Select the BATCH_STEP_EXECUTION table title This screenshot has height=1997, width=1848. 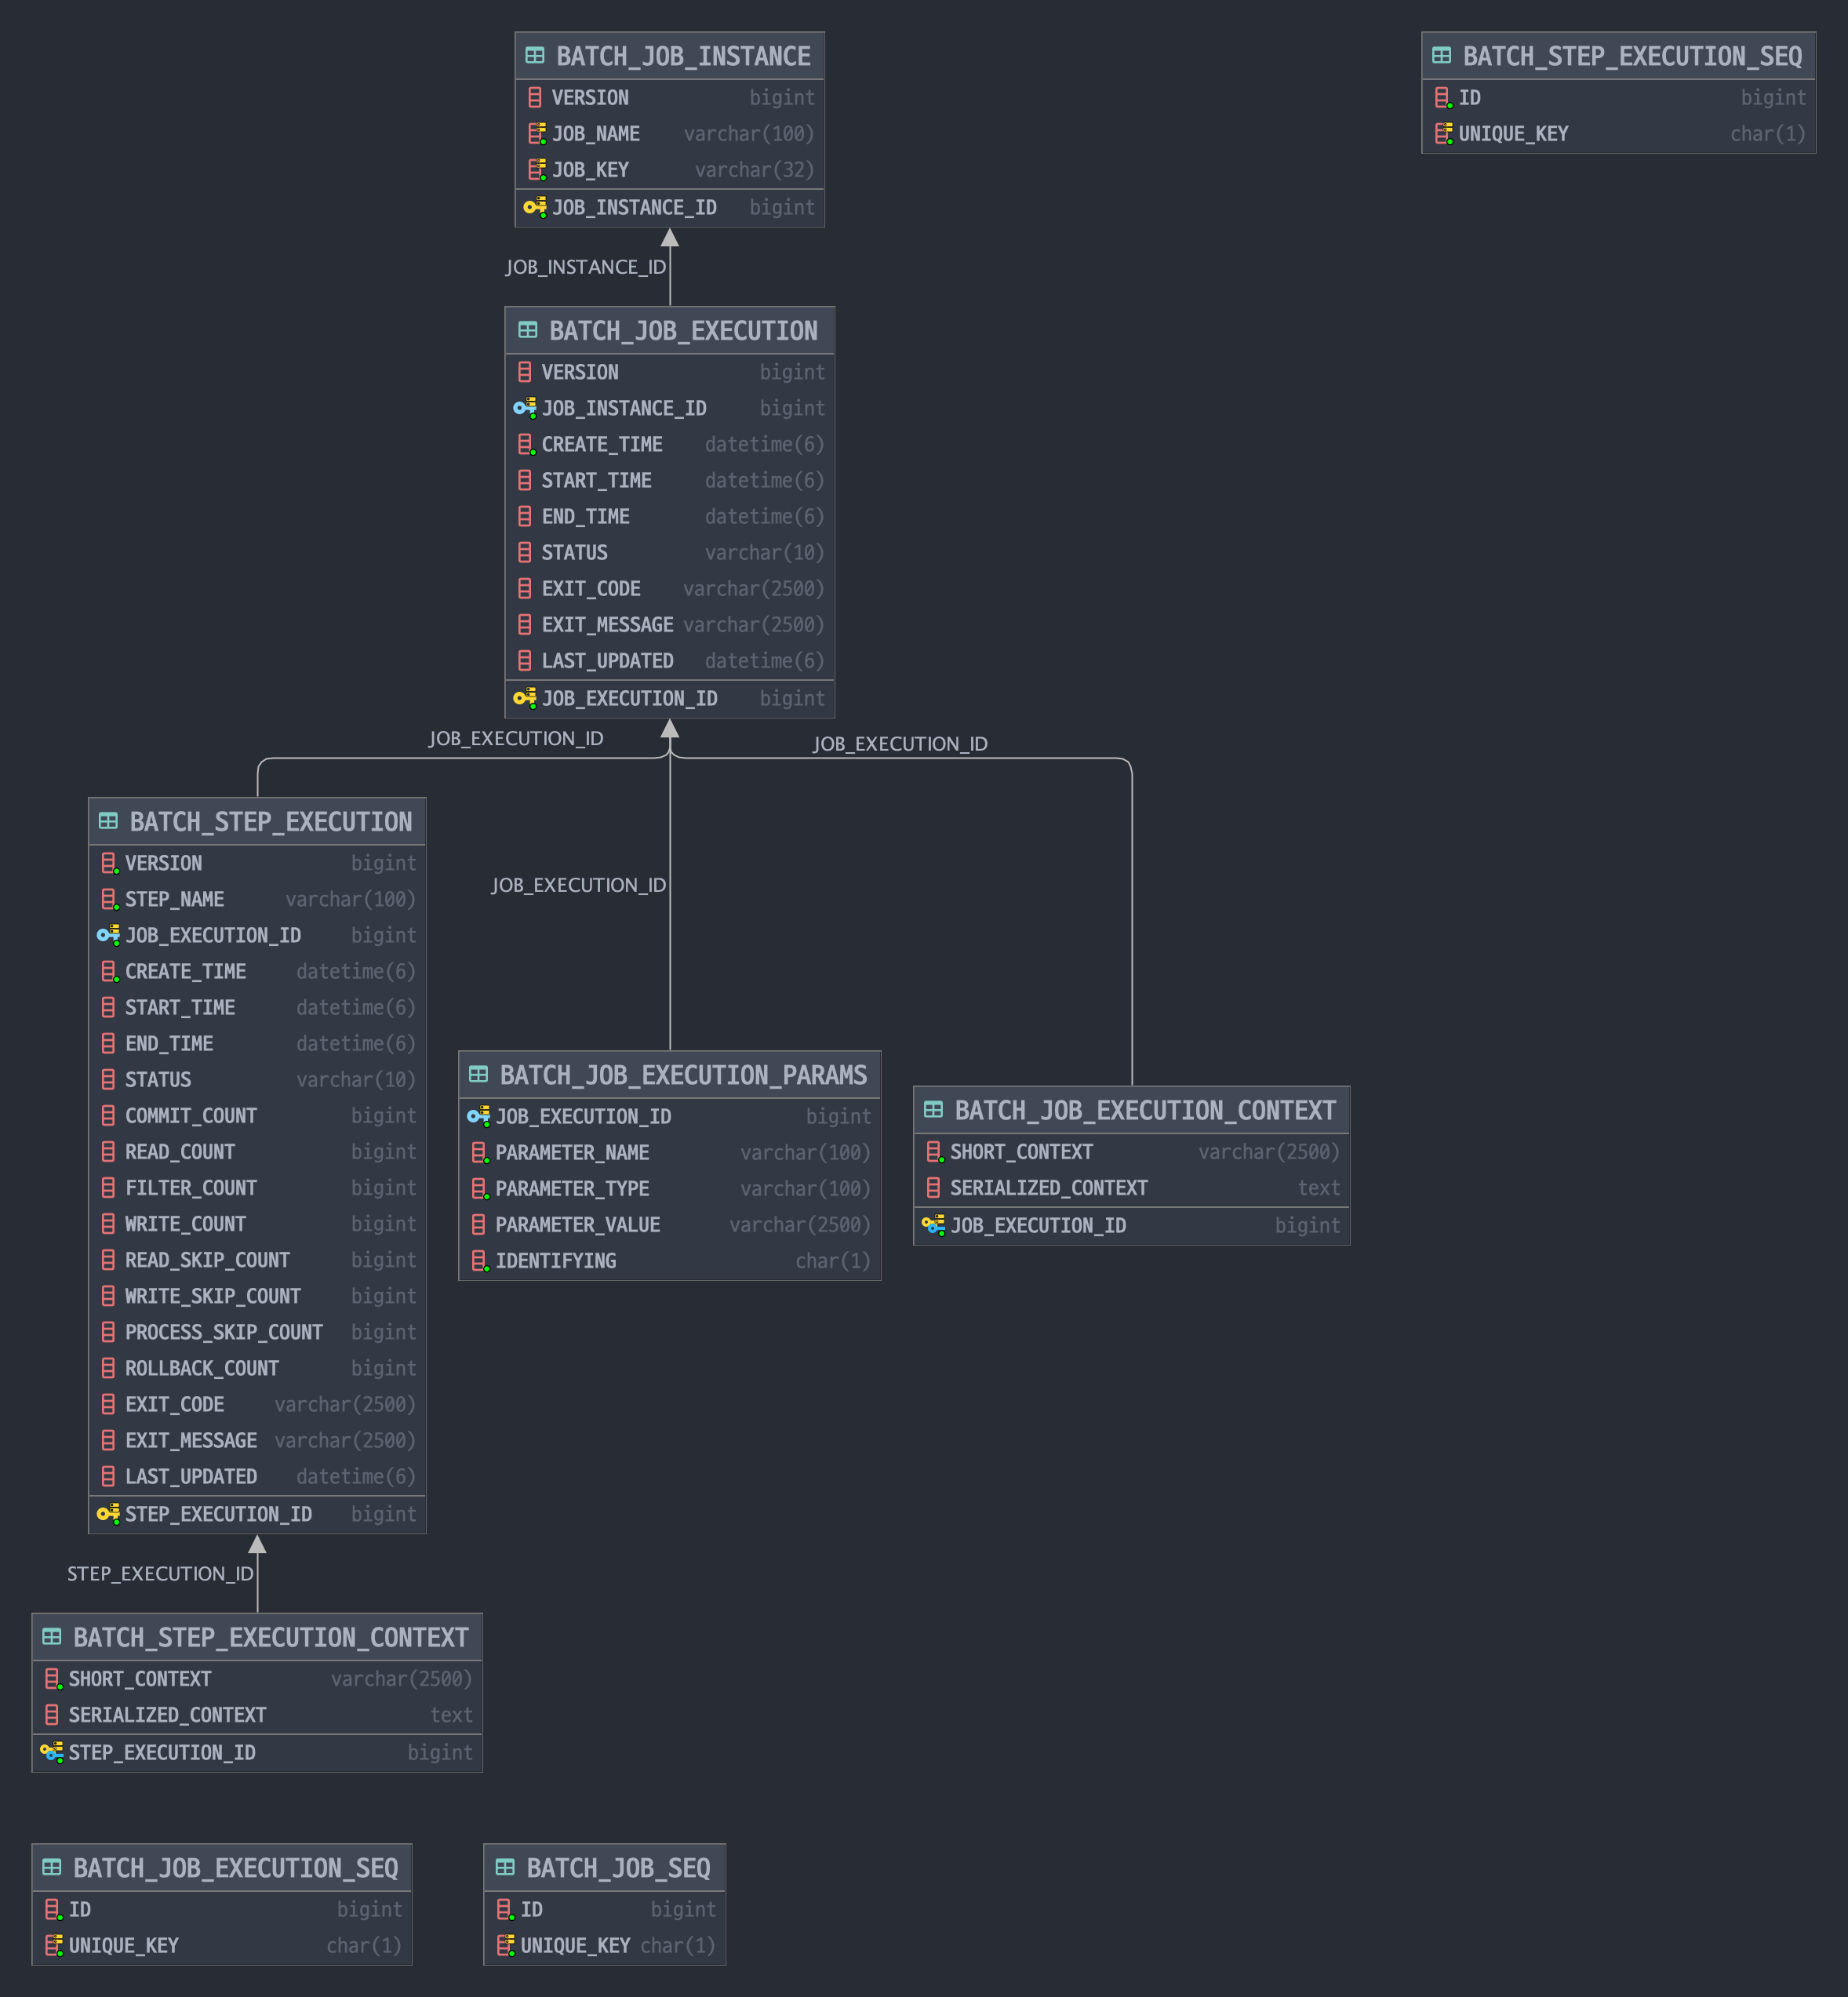[x=270, y=822]
